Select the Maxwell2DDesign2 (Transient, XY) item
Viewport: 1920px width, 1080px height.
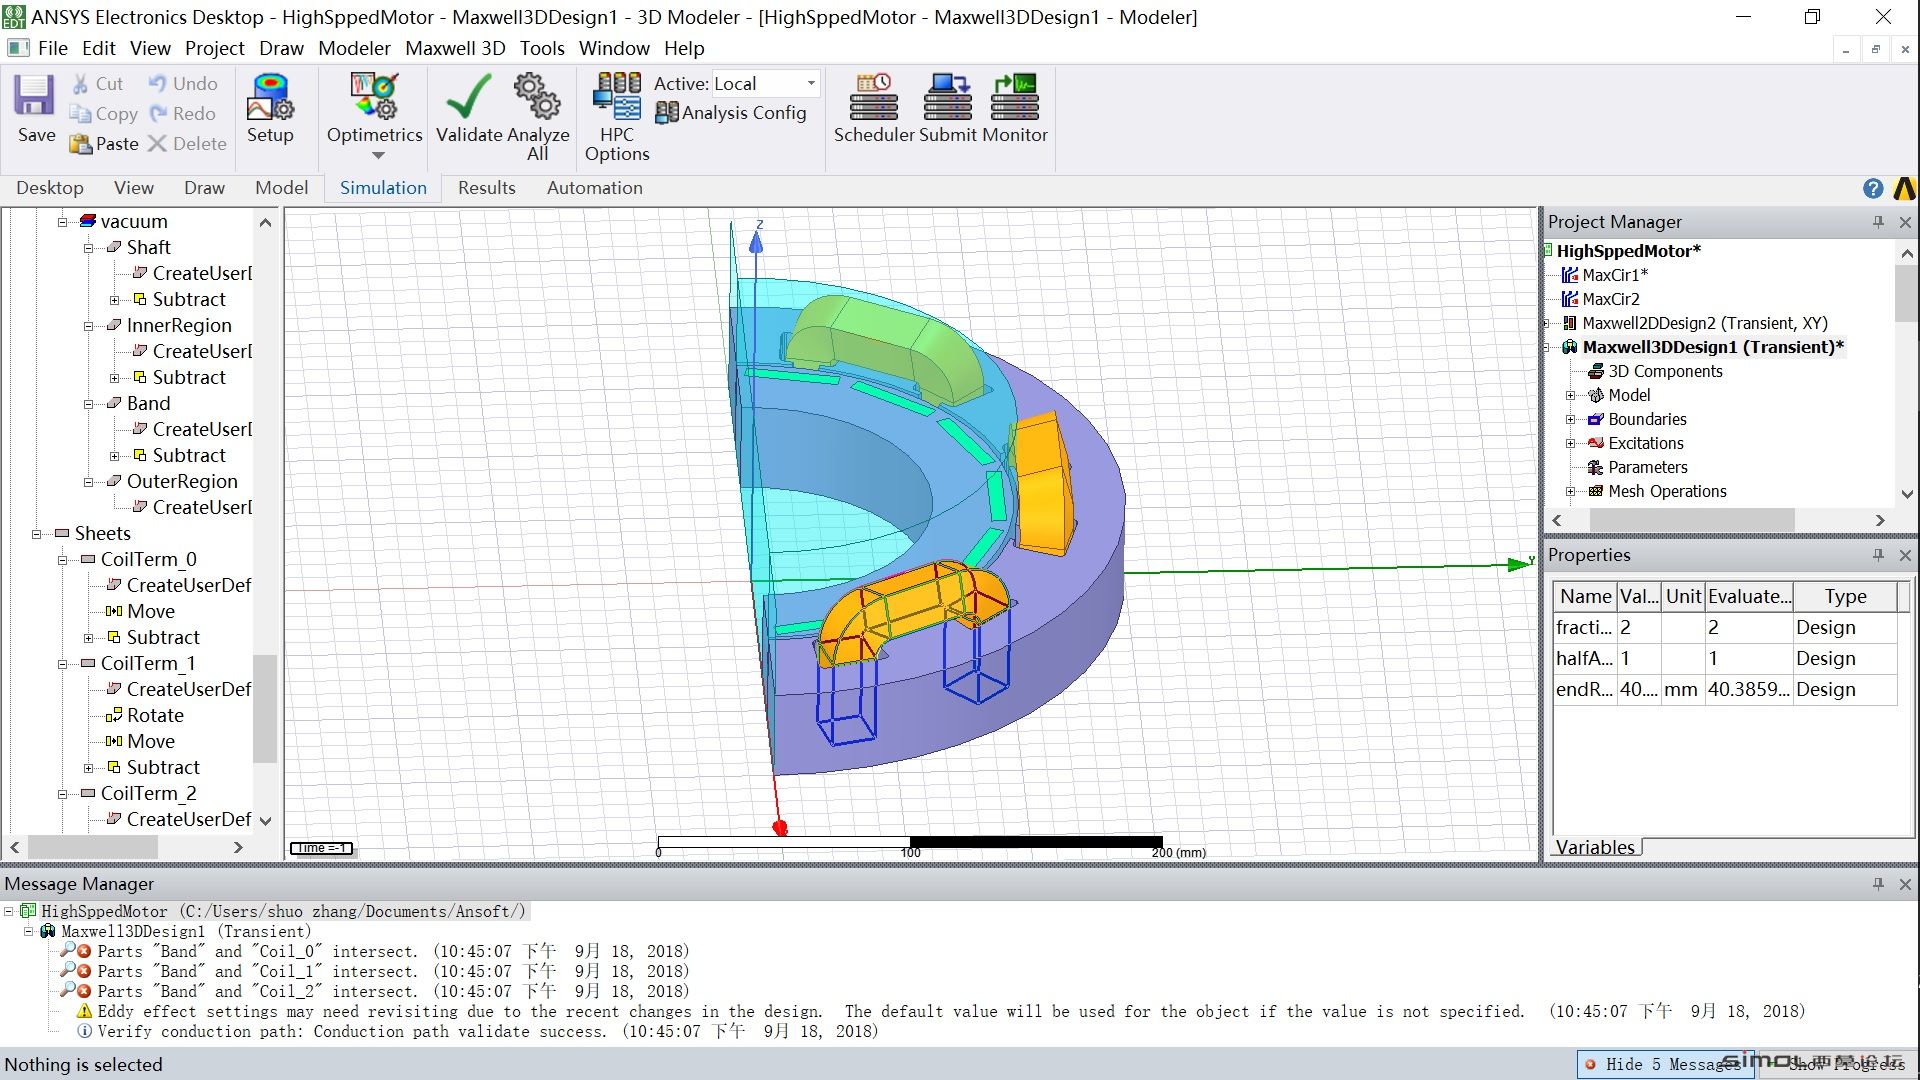[1704, 323]
